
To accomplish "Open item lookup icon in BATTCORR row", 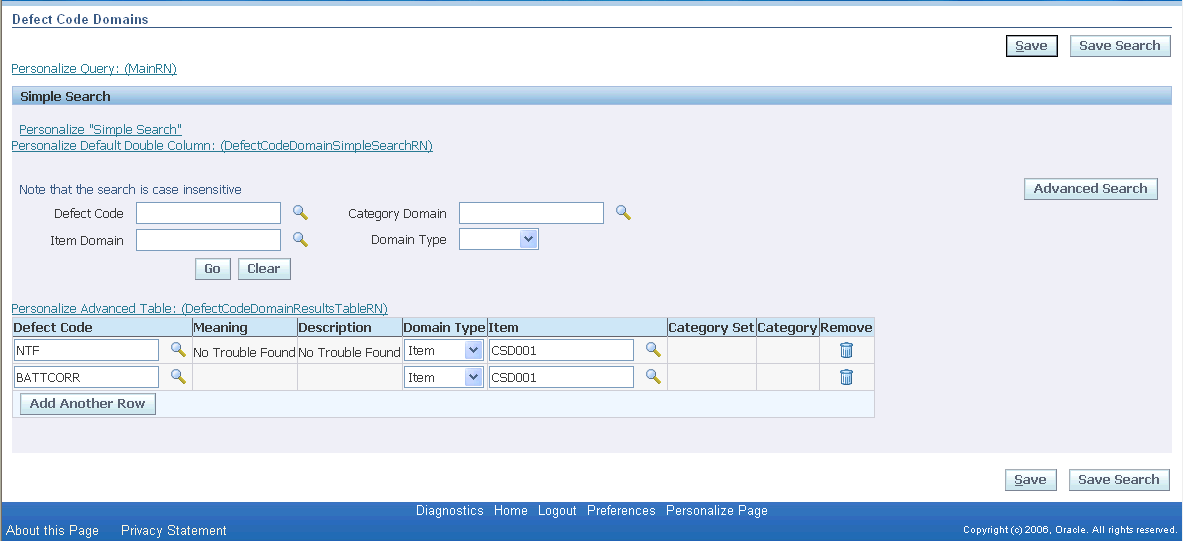I will 653,376.
